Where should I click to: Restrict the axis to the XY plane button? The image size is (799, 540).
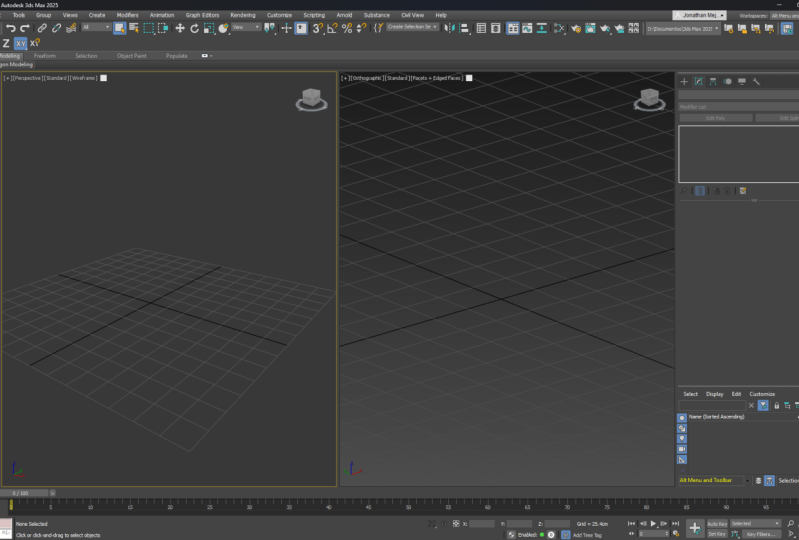20,43
